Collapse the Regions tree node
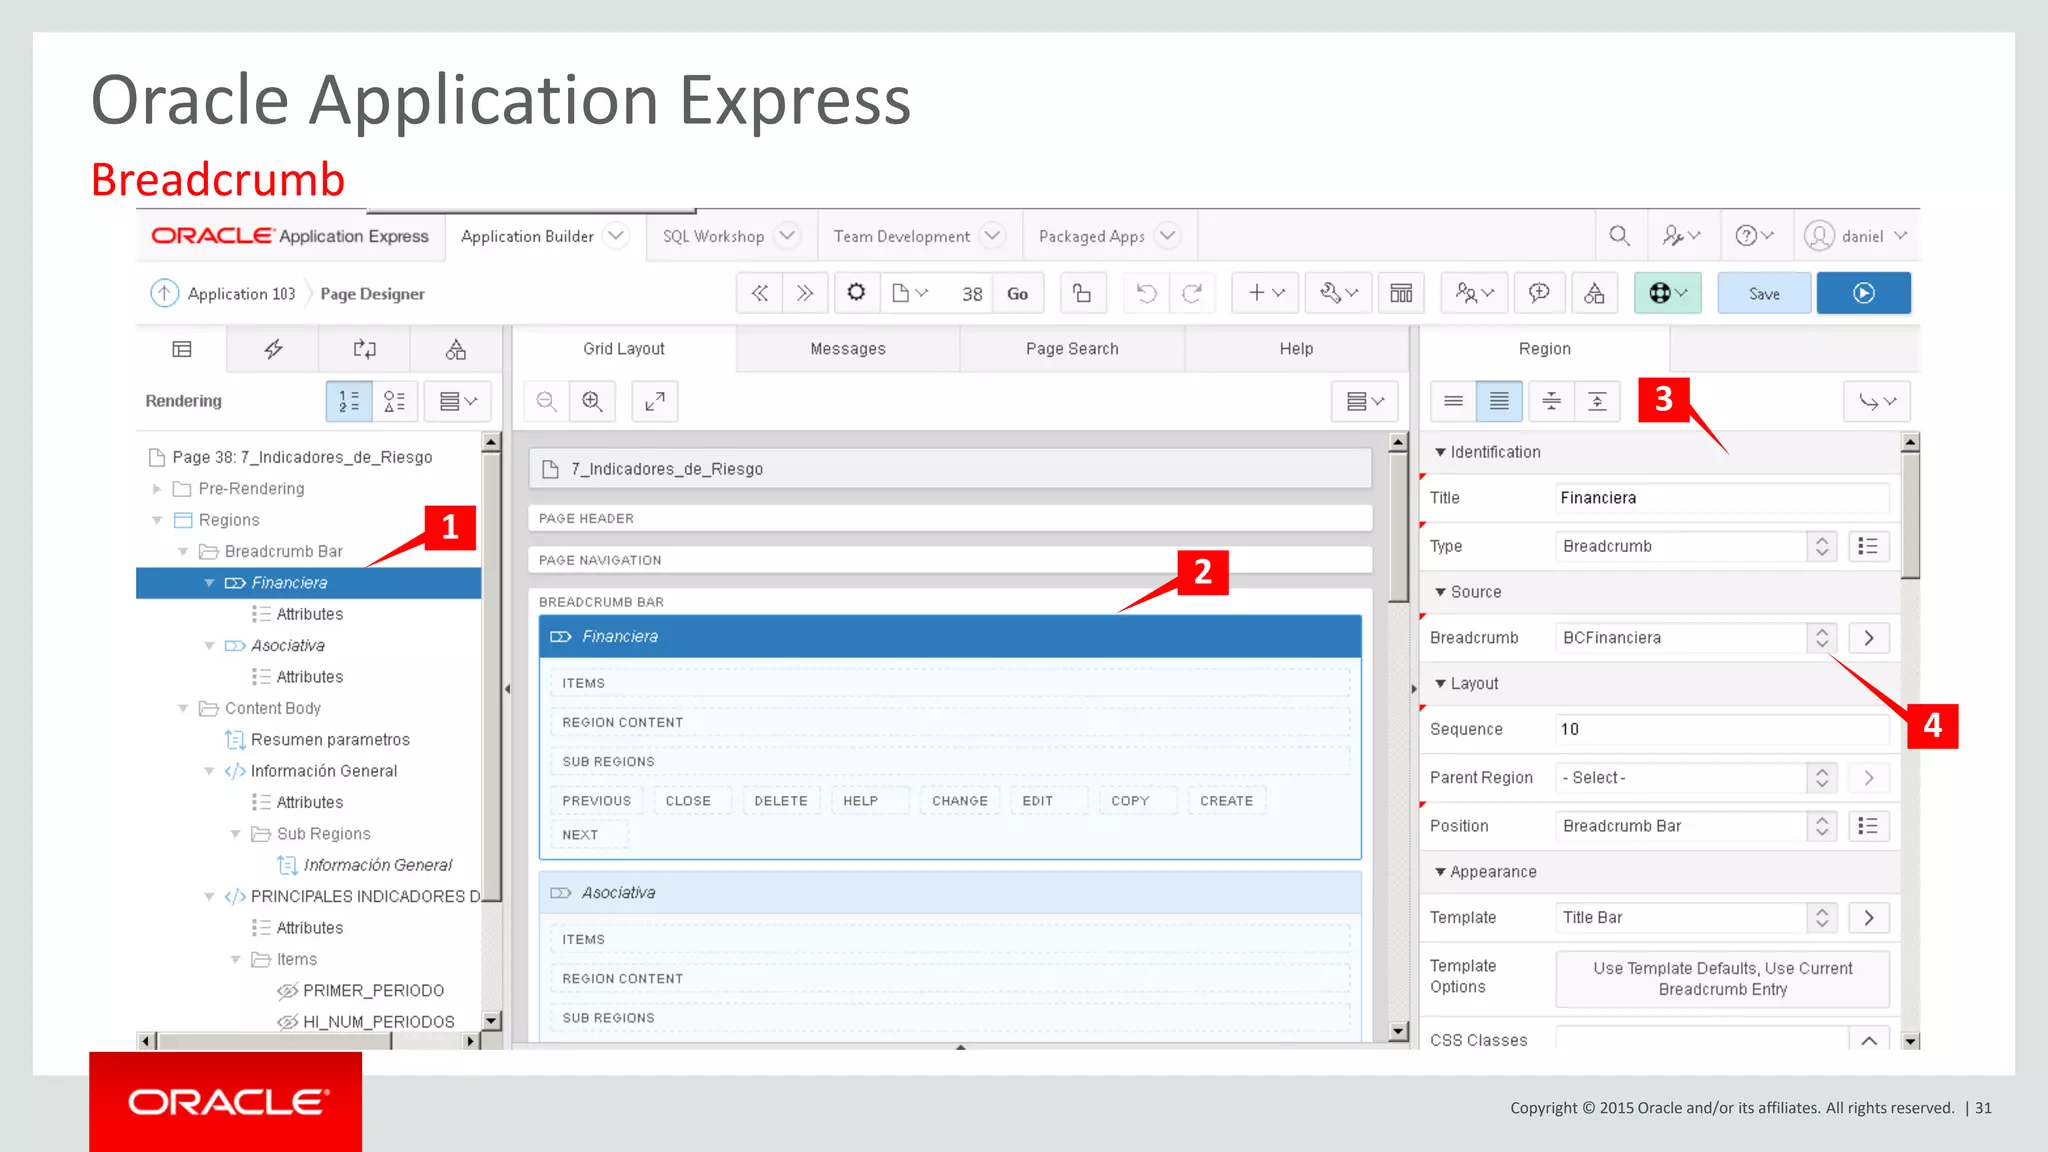This screenshot has height=1152, width=2048. point(156,520)
